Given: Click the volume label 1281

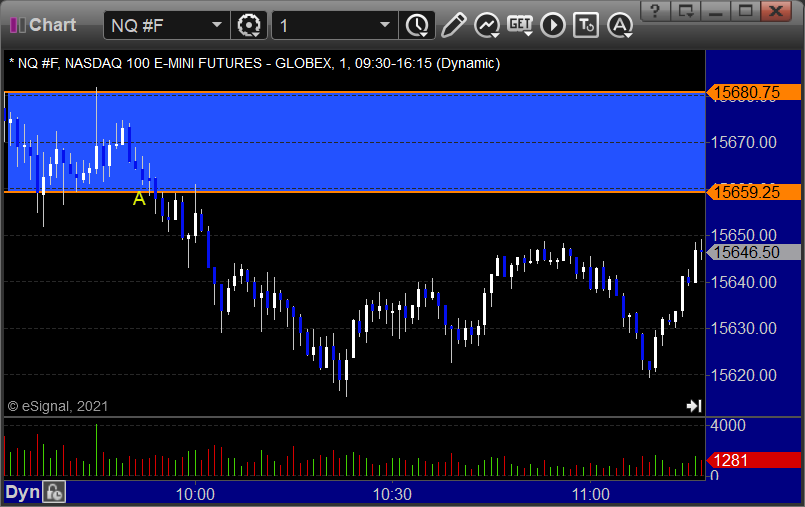Looking at the screenshot, I should point(753,460).
